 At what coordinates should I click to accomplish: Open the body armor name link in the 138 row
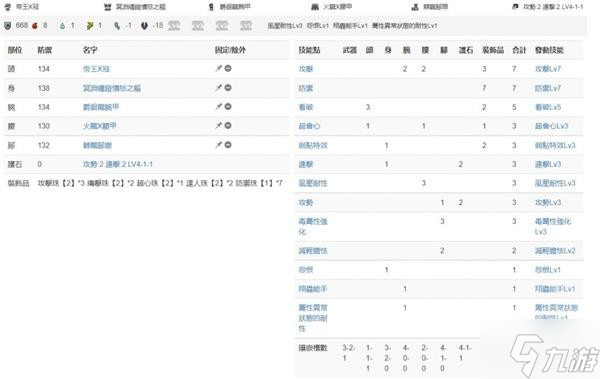112,88
